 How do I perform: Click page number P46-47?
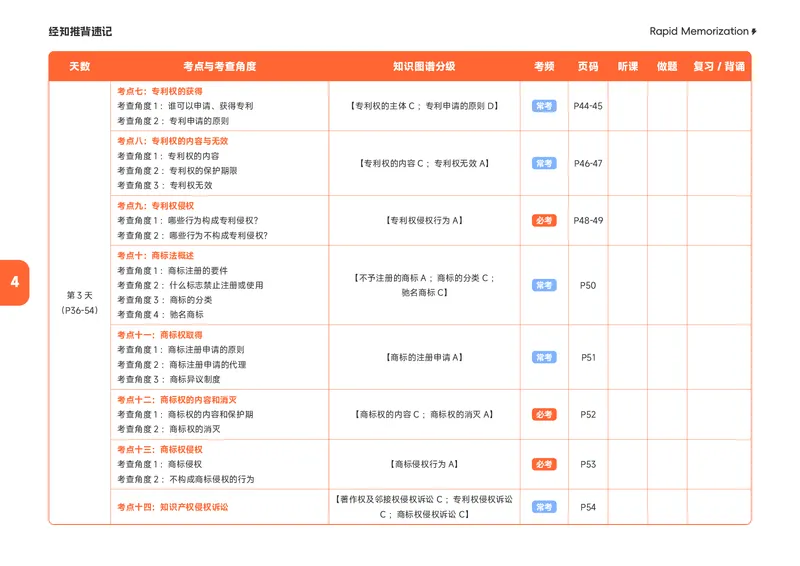(588, 163)
